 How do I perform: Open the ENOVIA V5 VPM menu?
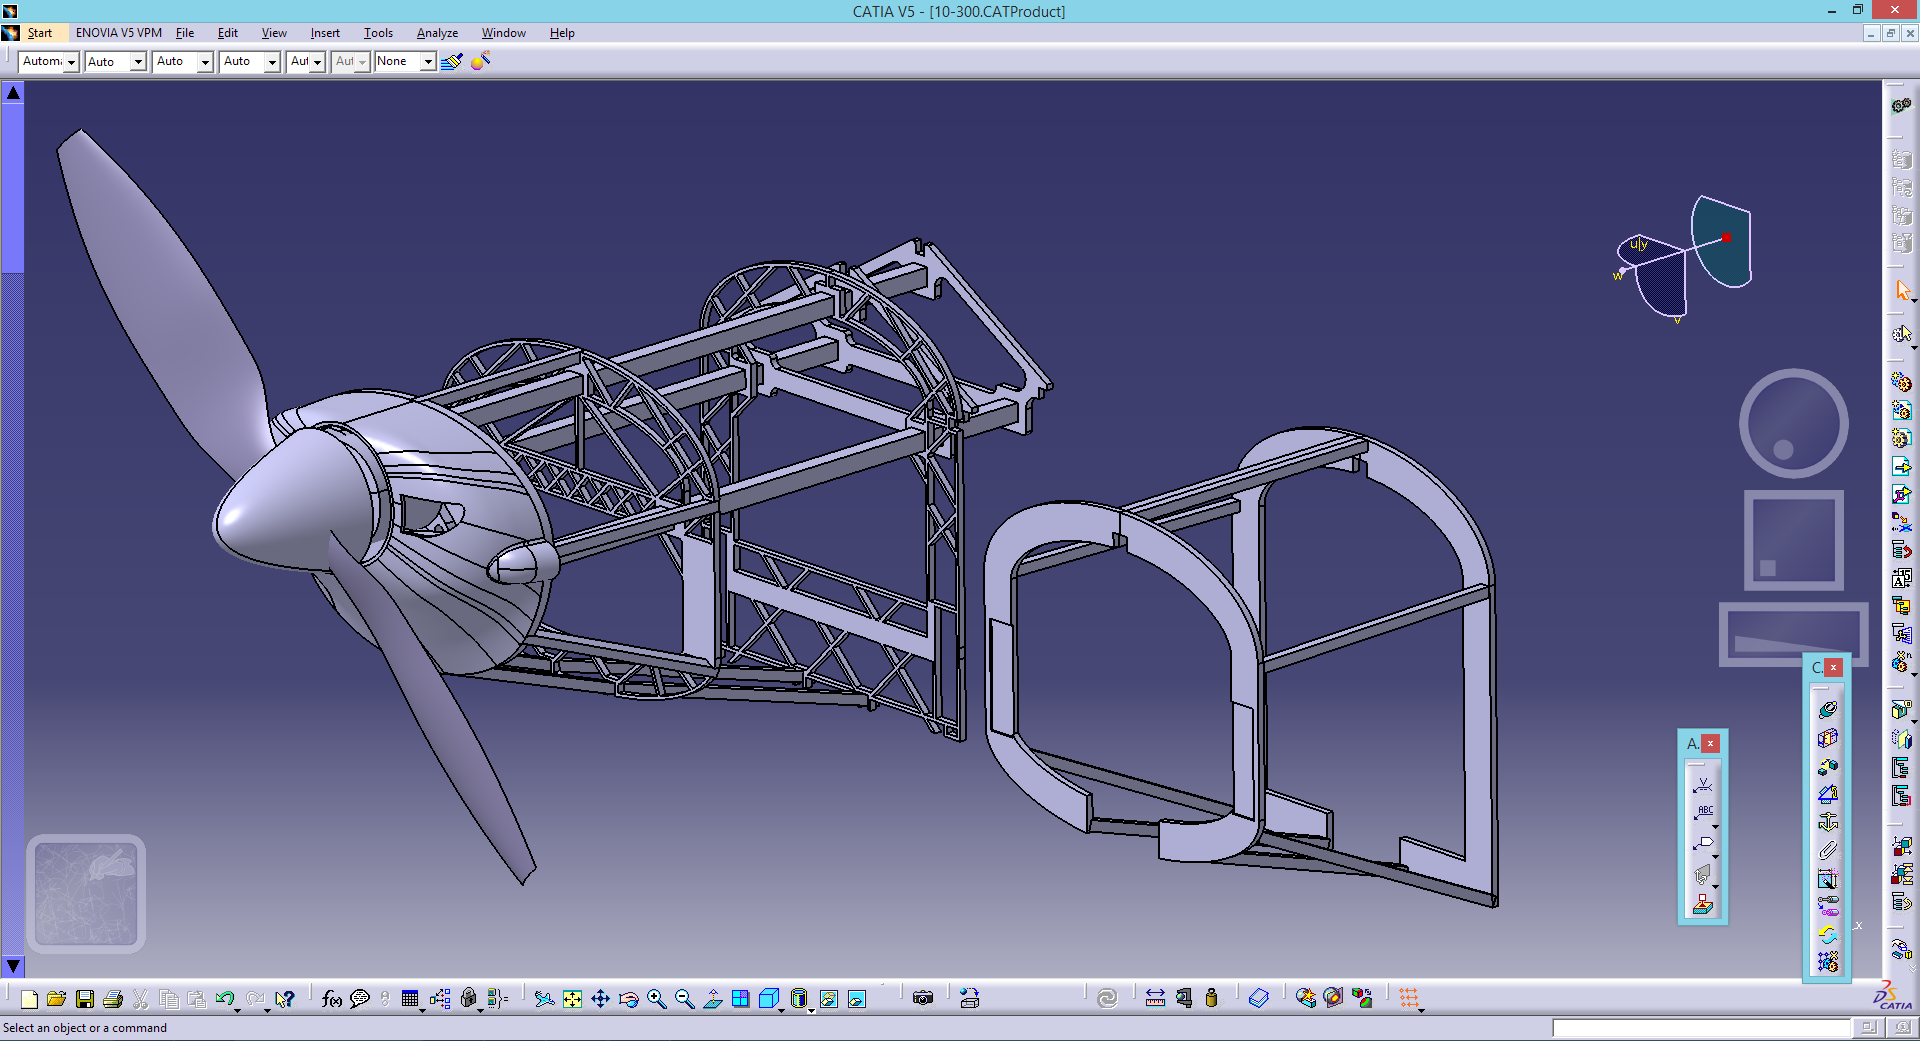tap(118, 33)
